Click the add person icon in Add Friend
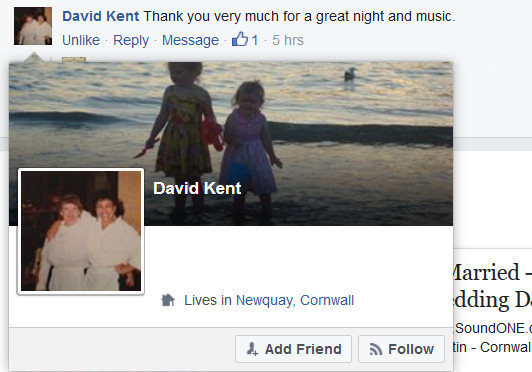This screenshot has height=372, width=532. click(252, 349)
